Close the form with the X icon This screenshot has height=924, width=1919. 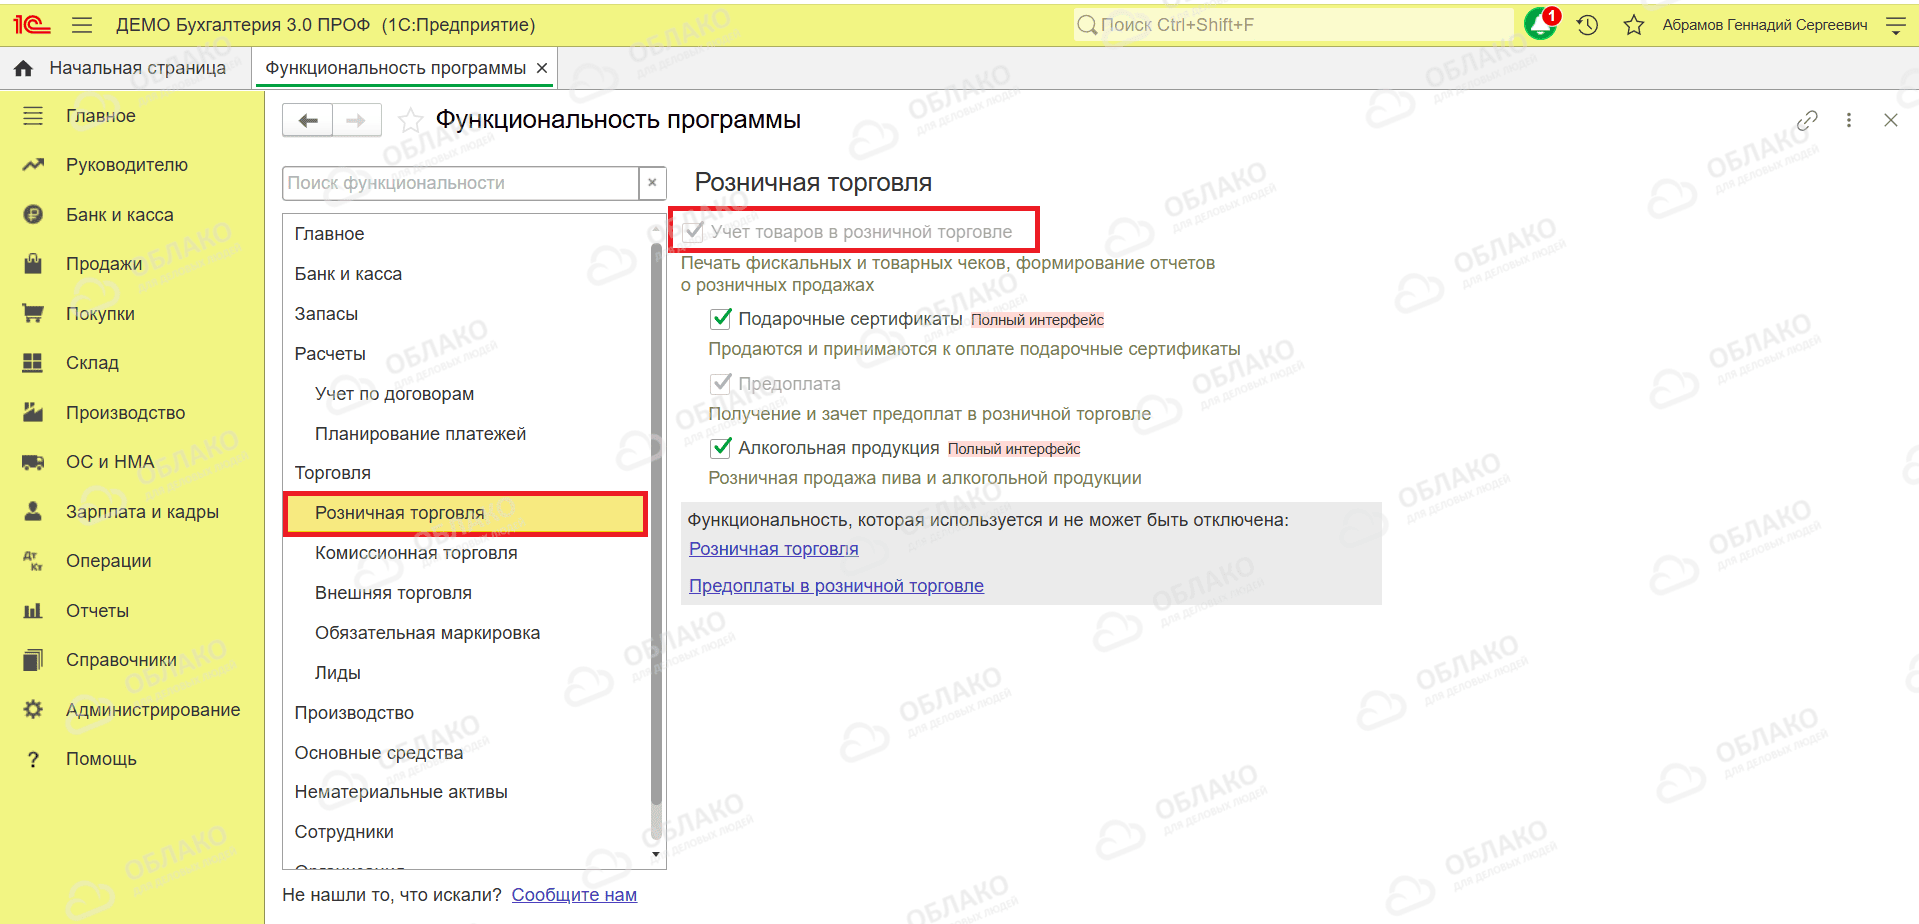tap(1890, 120)
